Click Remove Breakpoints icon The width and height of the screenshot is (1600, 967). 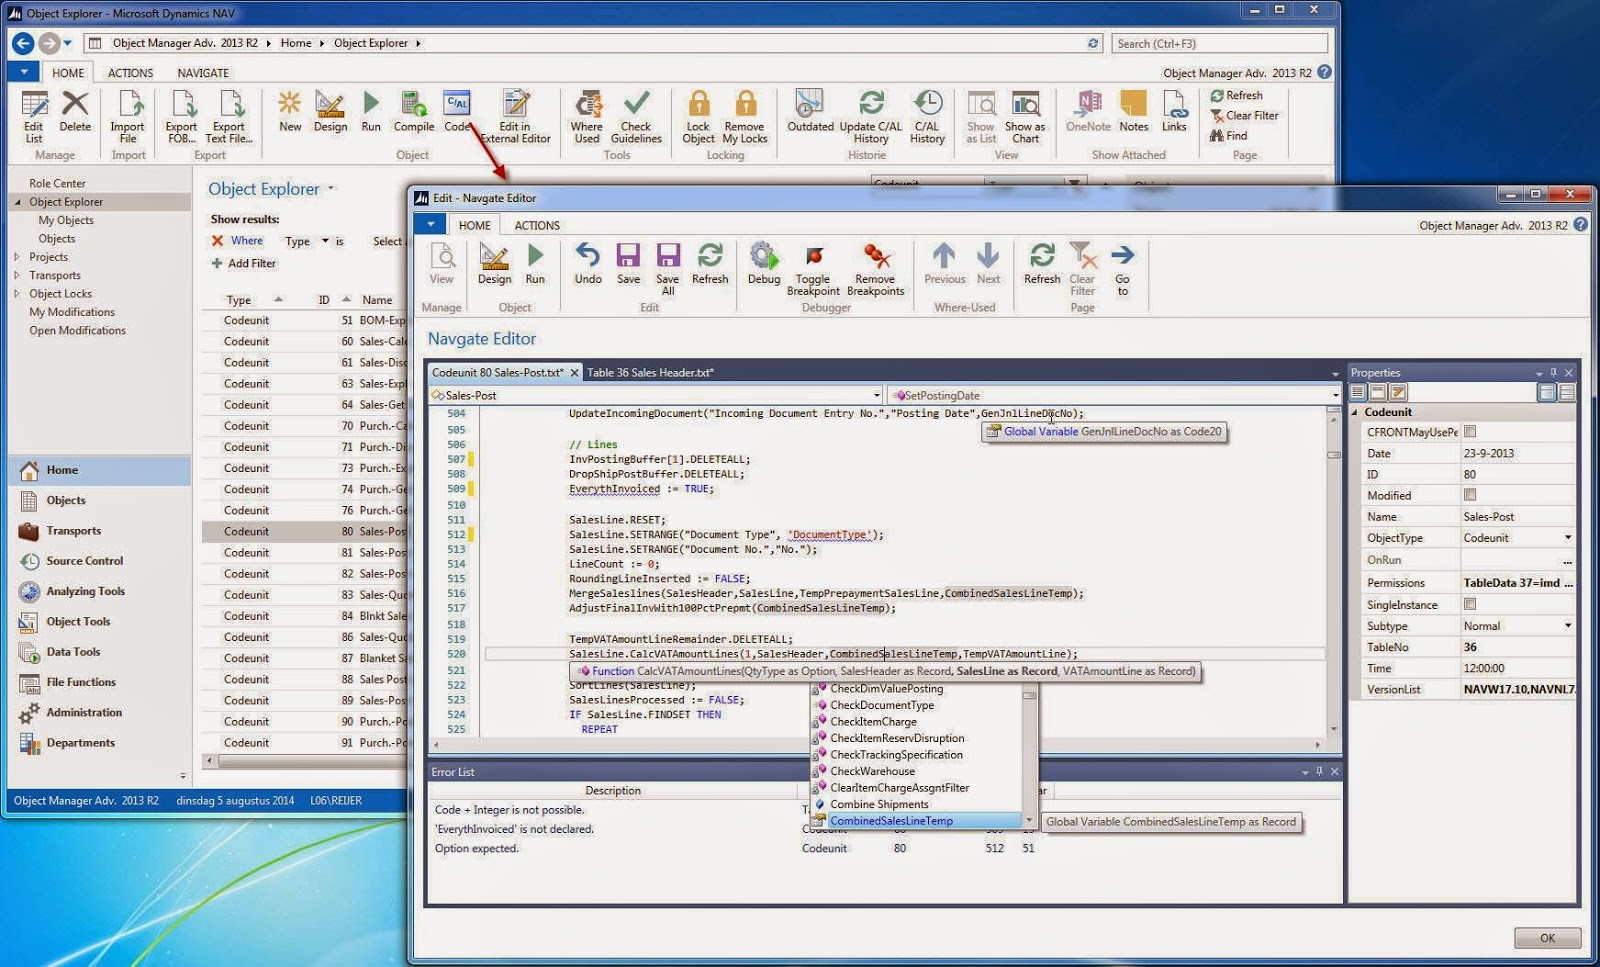(x=876, y=270)
